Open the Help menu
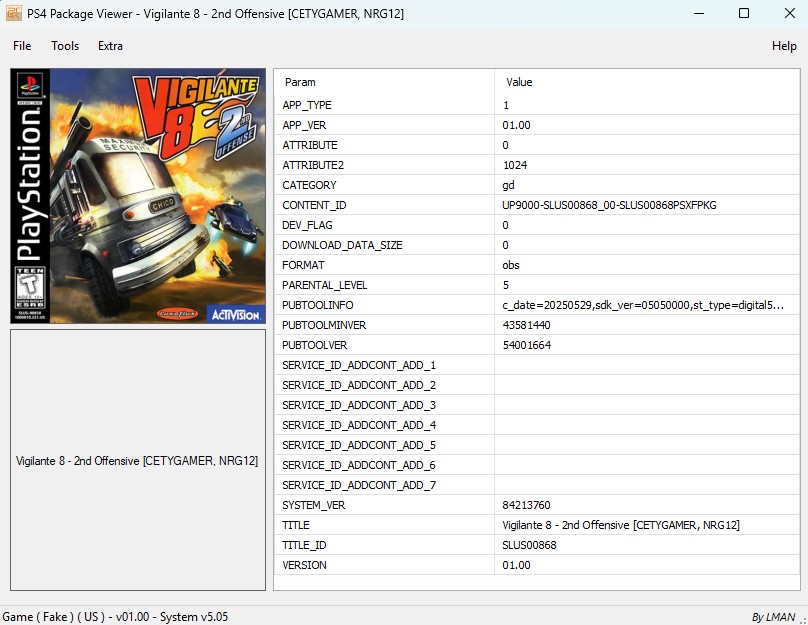This screenshot has width=808, height=625. pos(784,46)
